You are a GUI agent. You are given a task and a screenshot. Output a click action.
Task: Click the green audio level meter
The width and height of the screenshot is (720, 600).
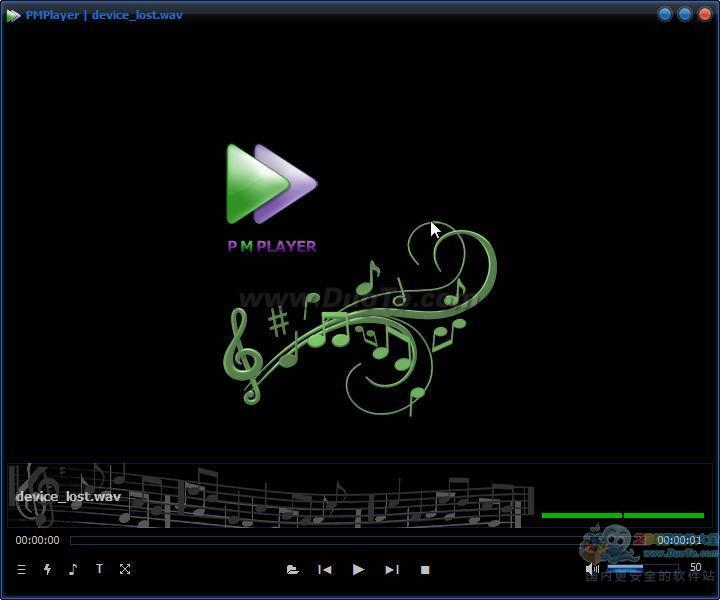click(x=622, y=515)
